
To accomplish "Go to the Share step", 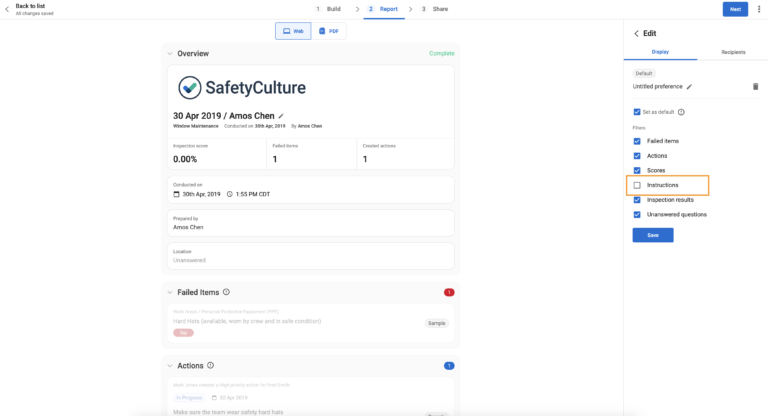I will 435,9.
